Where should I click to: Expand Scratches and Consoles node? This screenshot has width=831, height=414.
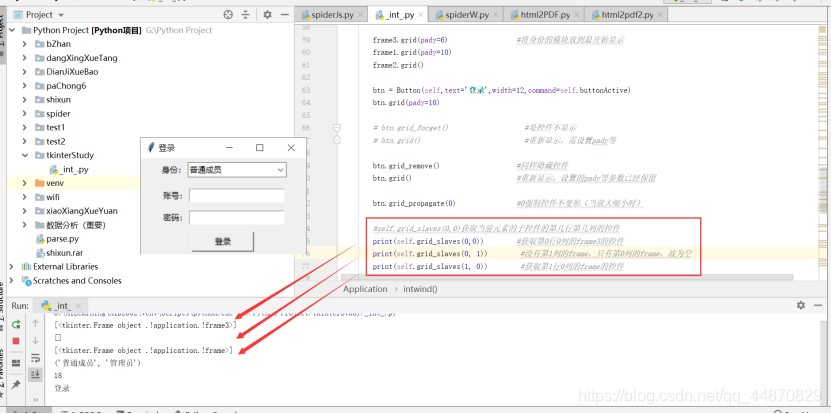[x=12, y=280]
